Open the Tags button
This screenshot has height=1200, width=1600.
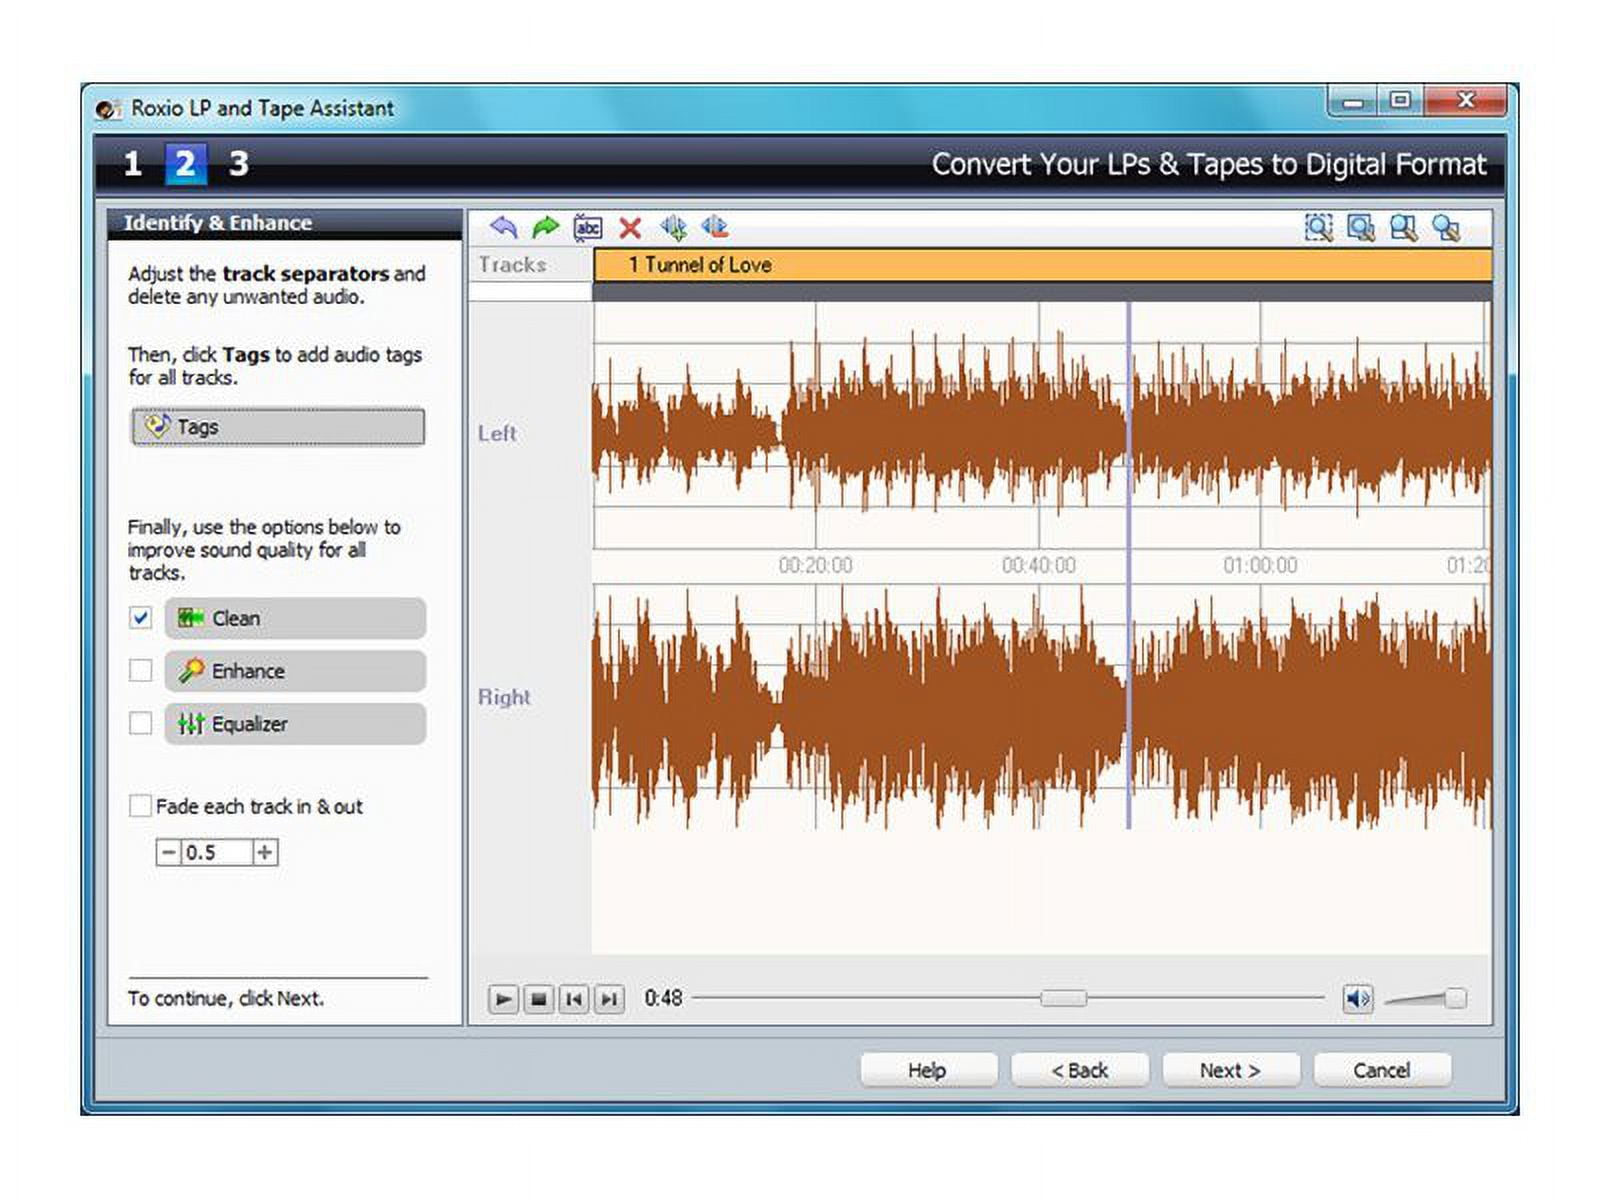278,427
